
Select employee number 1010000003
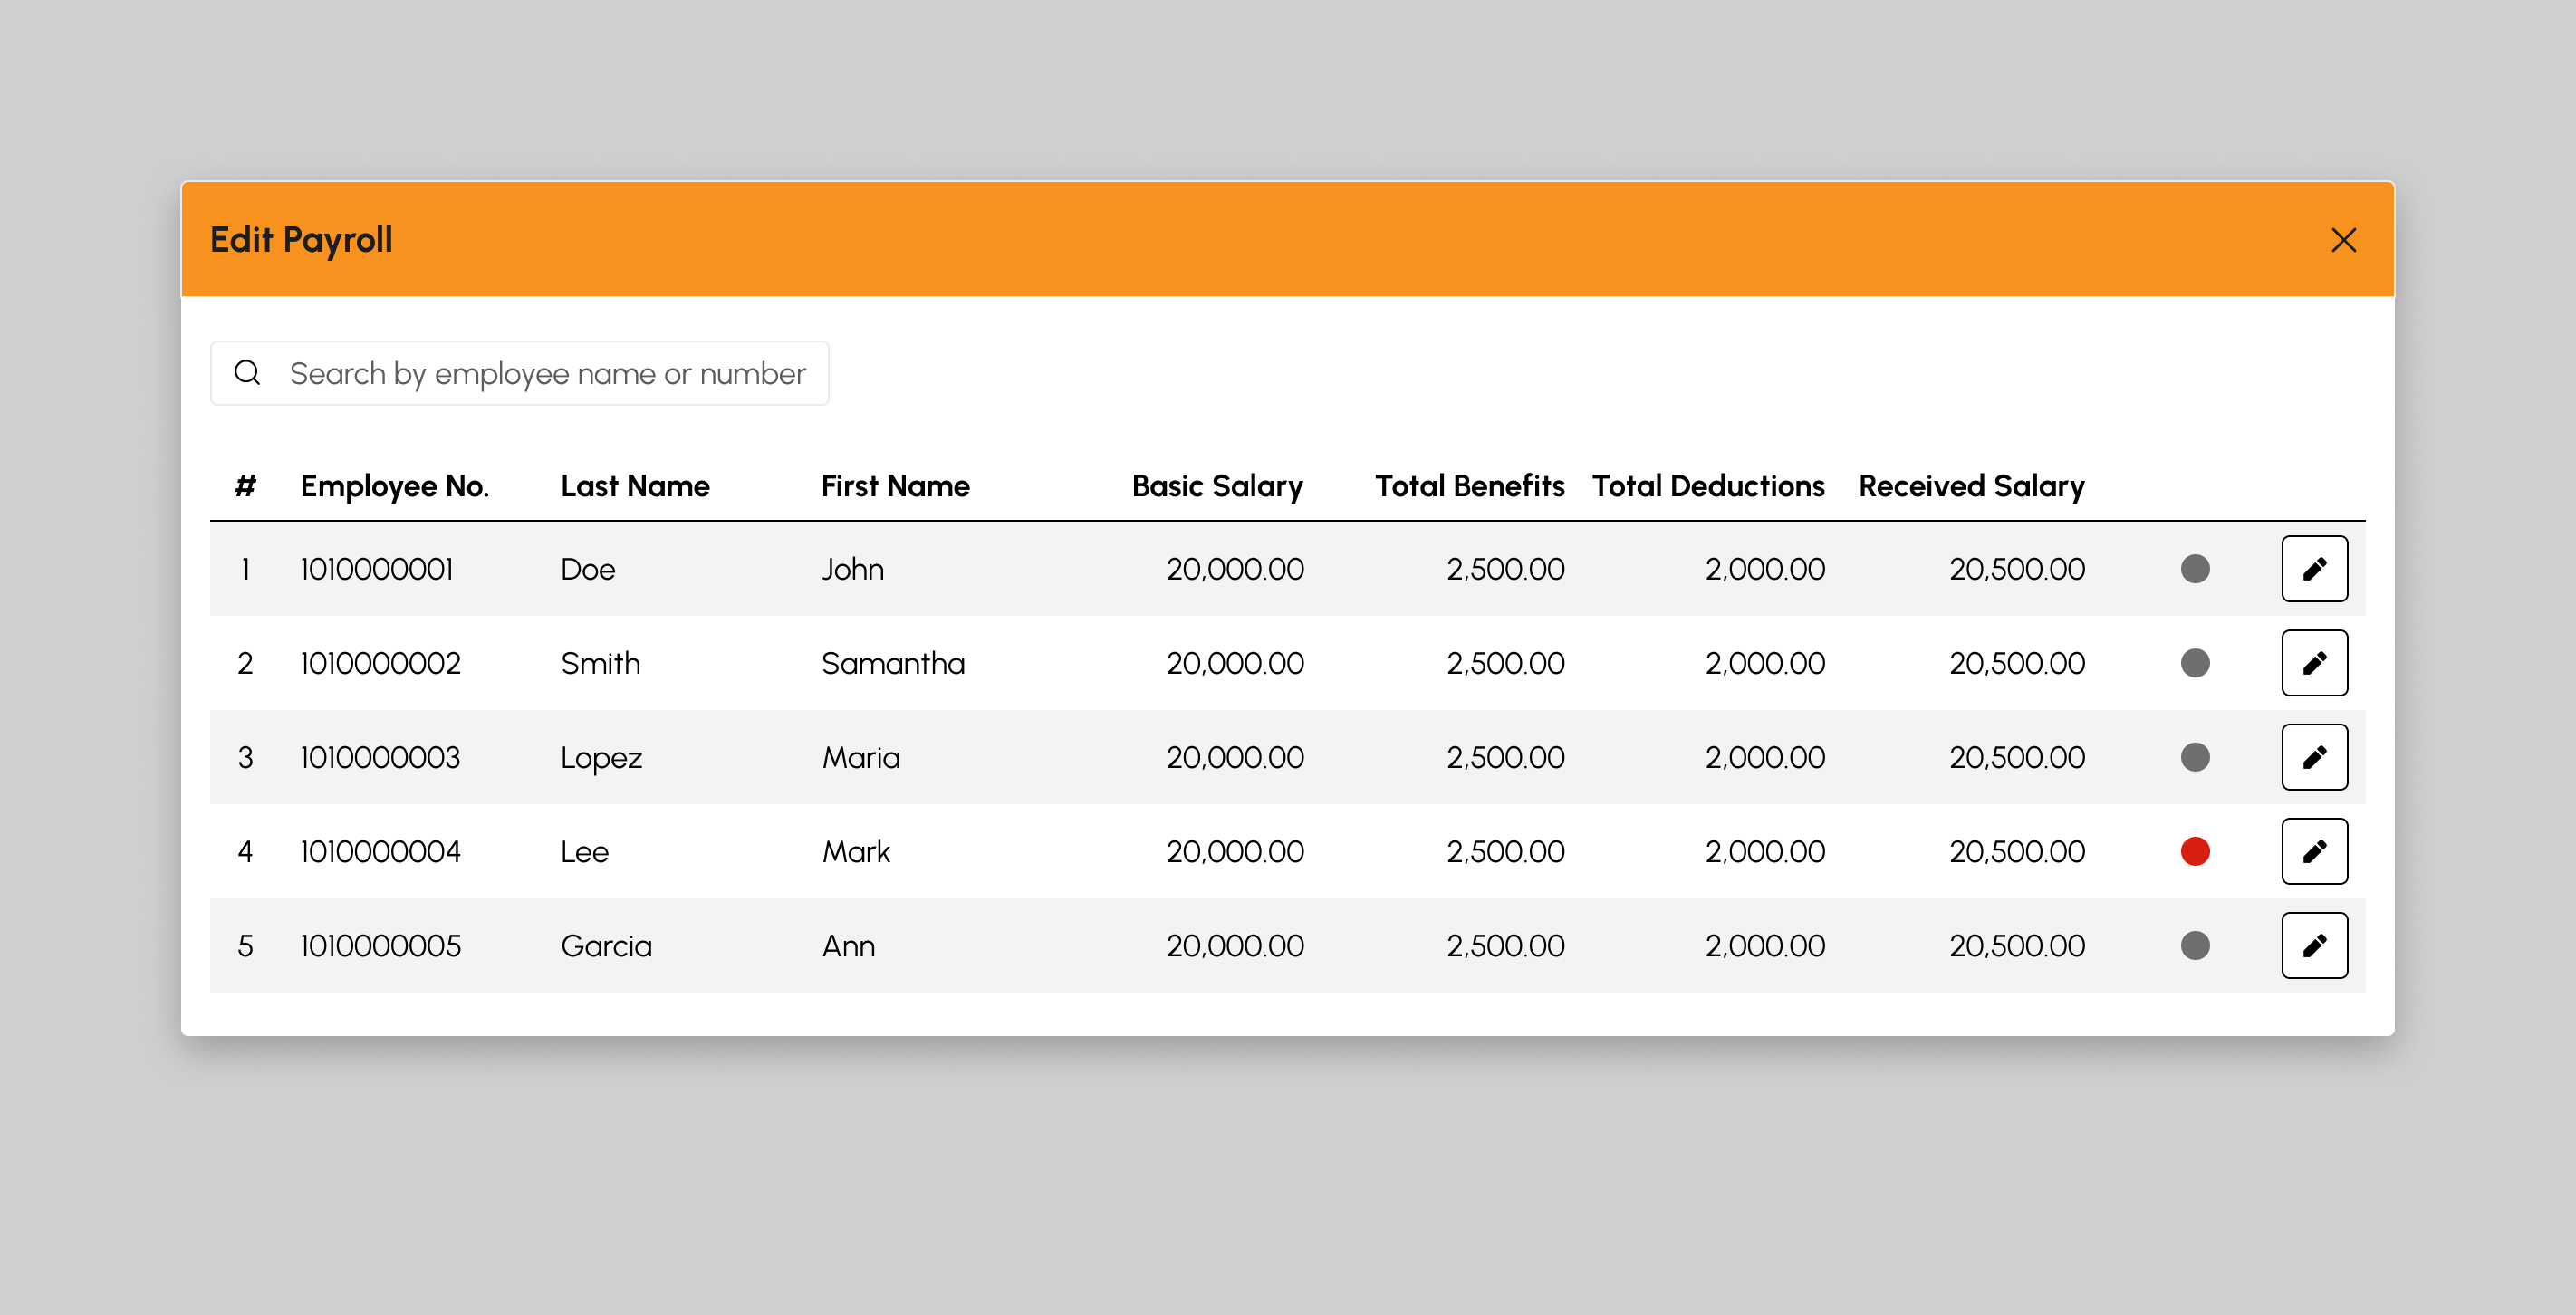pos(380,757)
